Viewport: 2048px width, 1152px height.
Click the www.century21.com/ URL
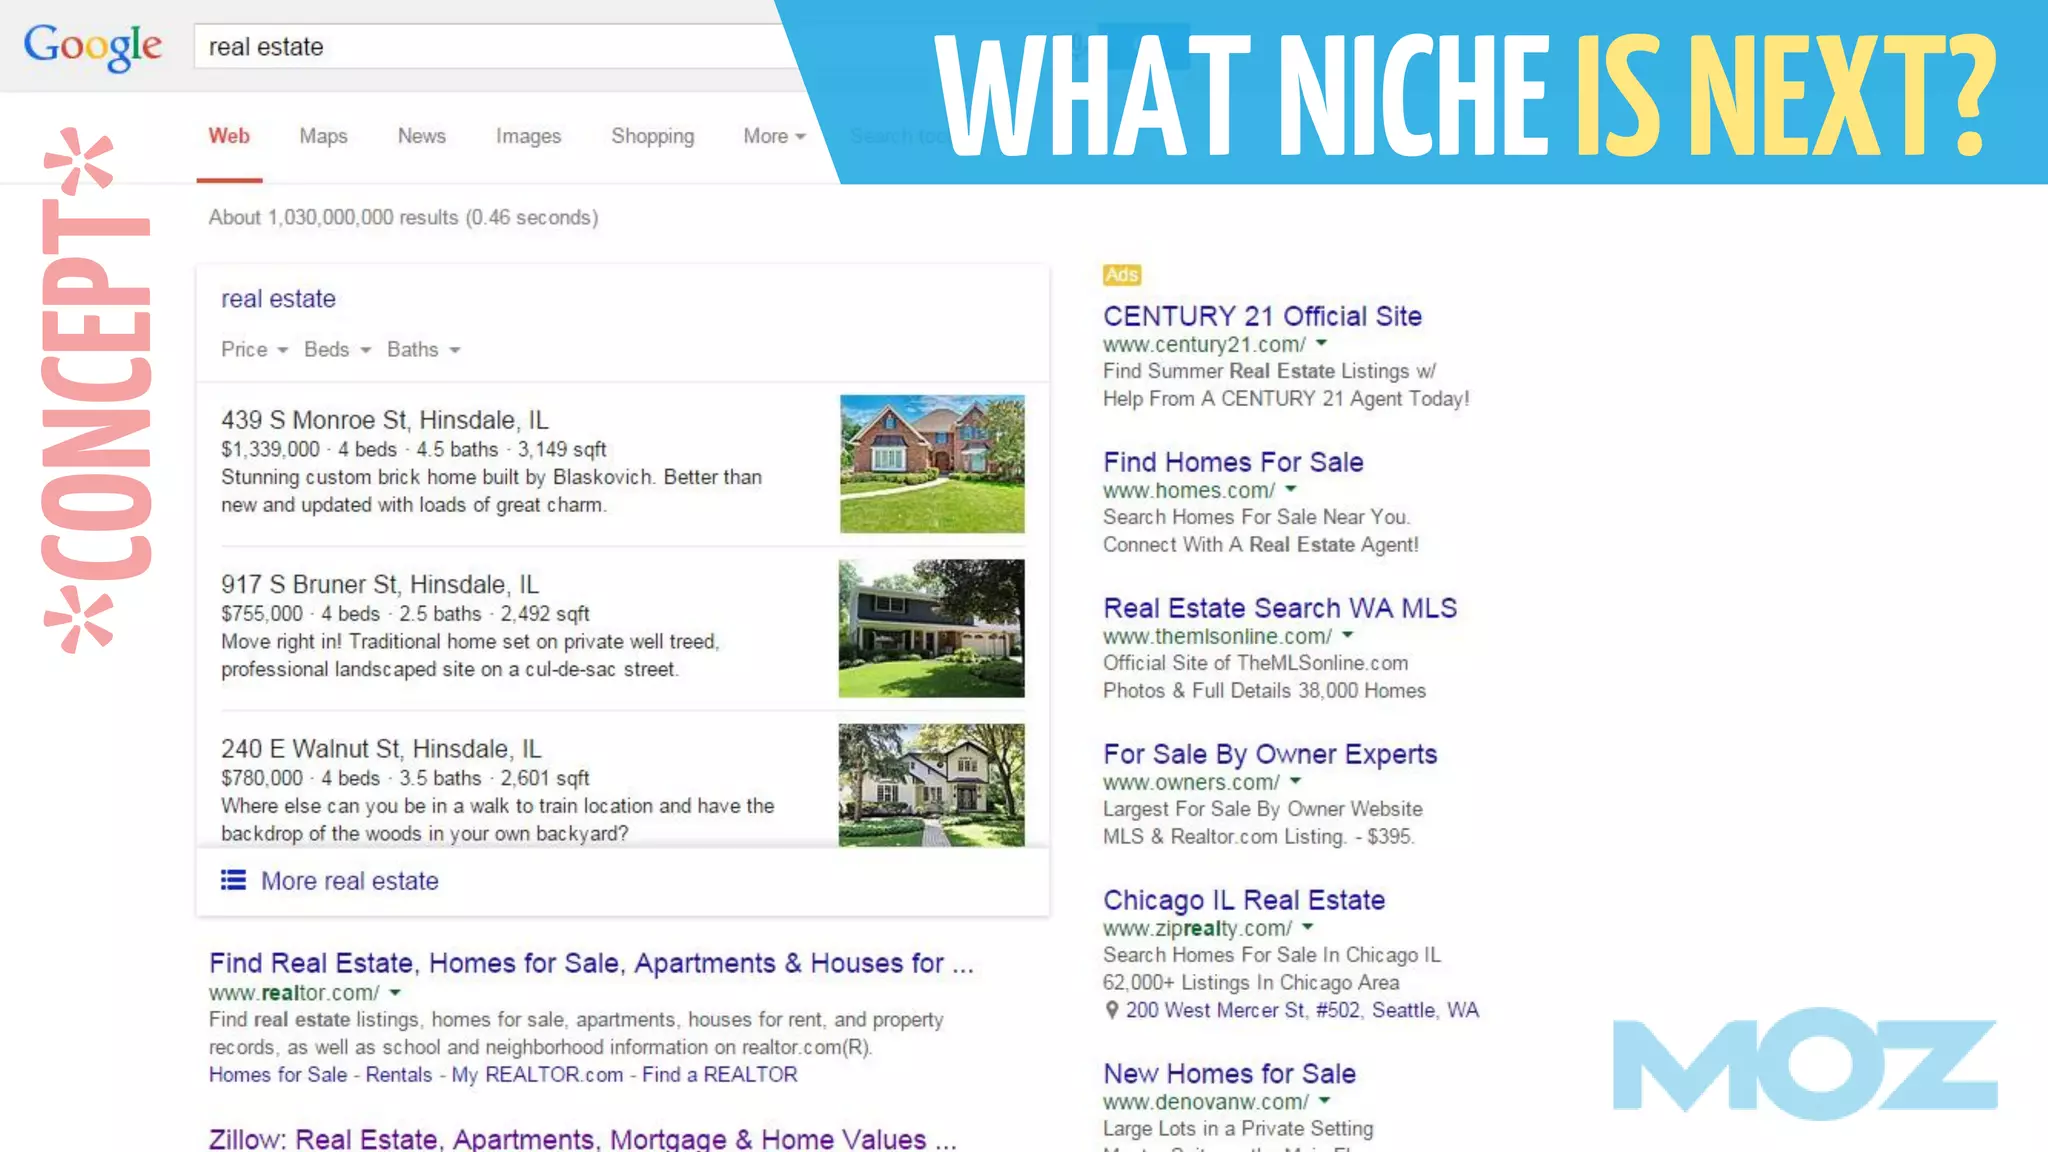[1204, 344]
